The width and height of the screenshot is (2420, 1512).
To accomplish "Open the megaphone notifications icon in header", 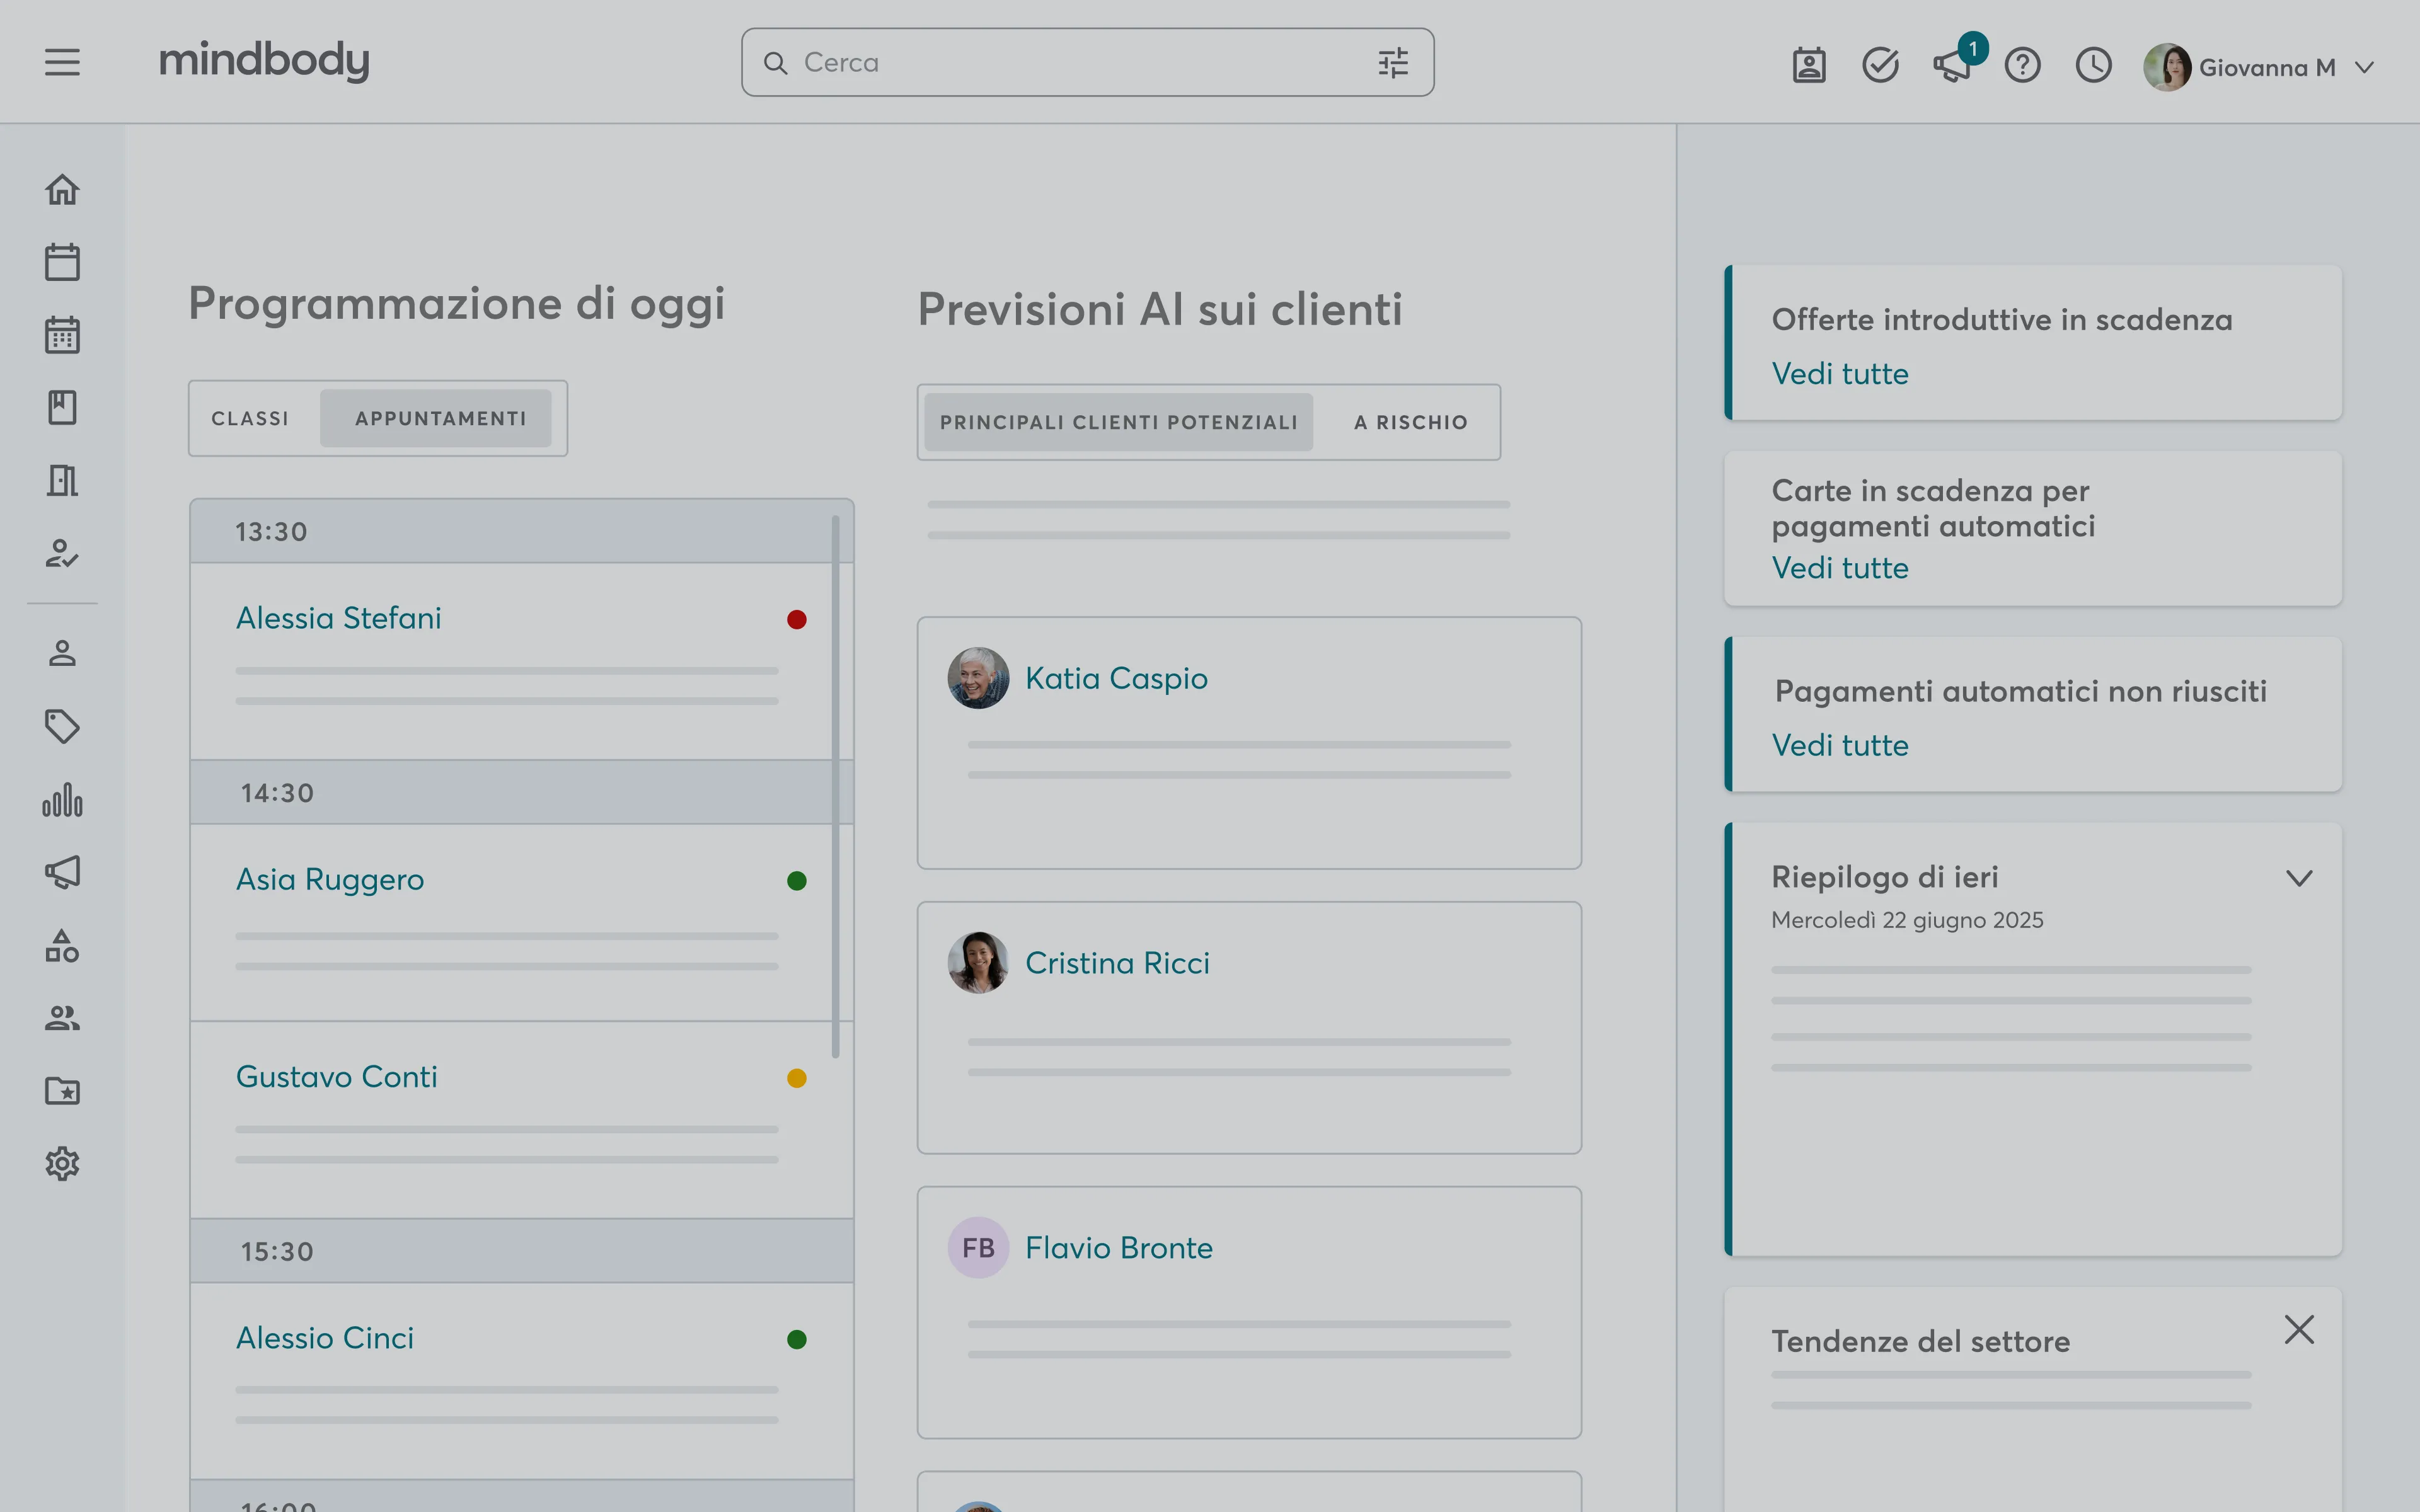I will pos(1951,66).
